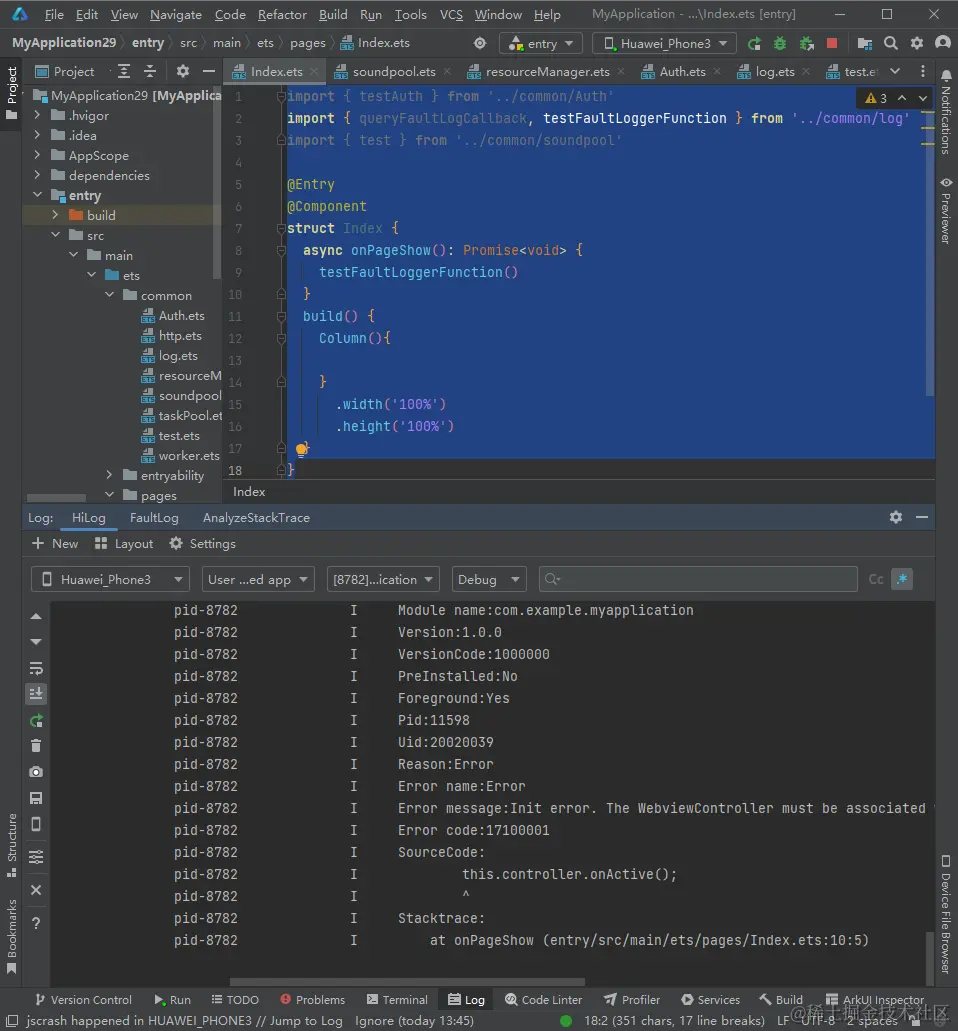Open Code Linter tool window
The height and width of the screenshot is (1031, 958).
click(543, 999)
